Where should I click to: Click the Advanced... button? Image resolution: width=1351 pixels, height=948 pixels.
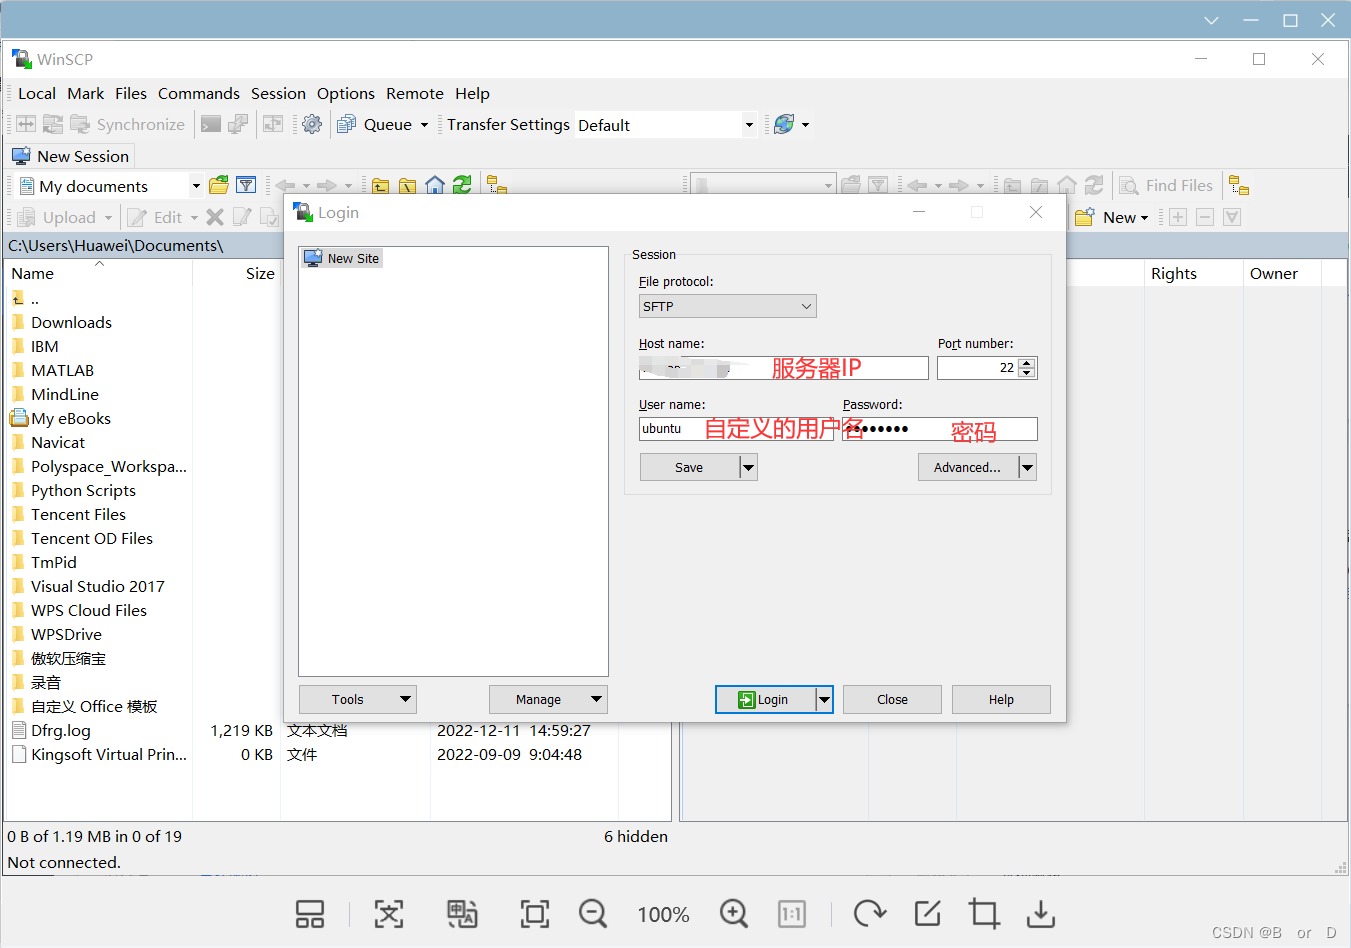tap(968, 467)
